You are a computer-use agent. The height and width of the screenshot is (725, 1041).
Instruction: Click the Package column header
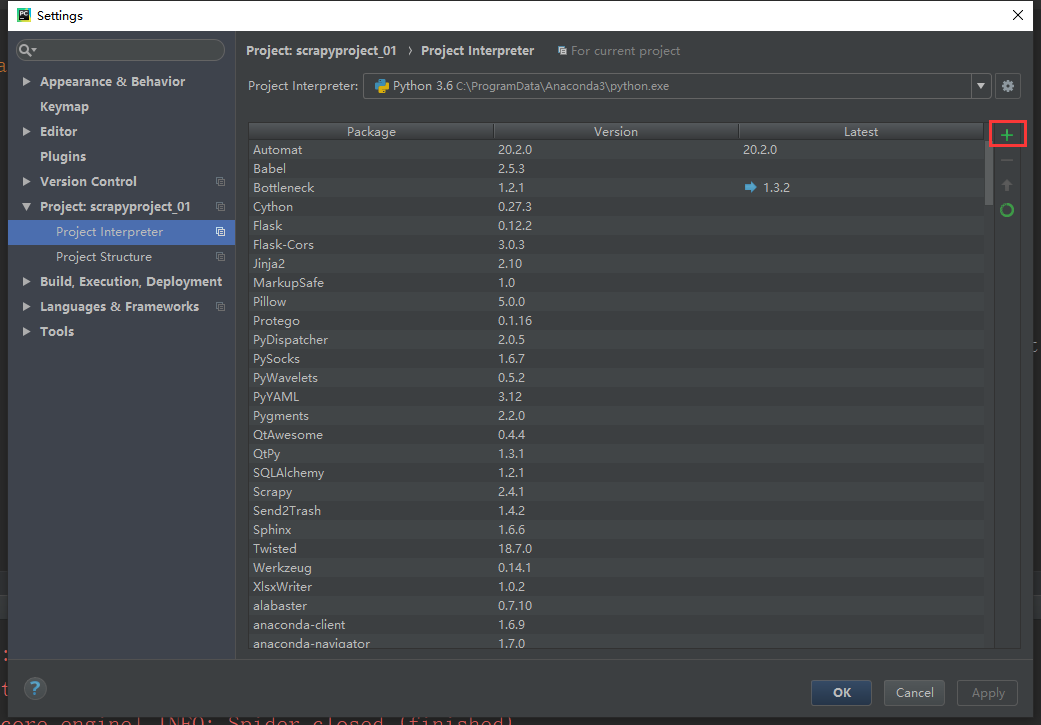coord(371,131)
